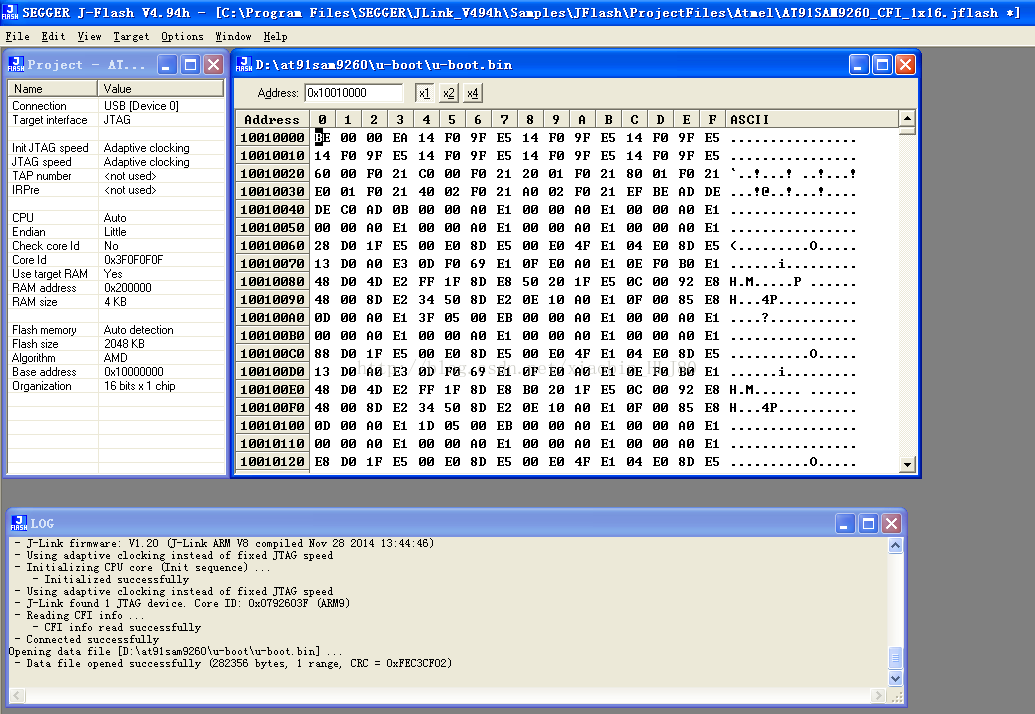
Task: Select the Target interface row
Action: coord(117,119)
